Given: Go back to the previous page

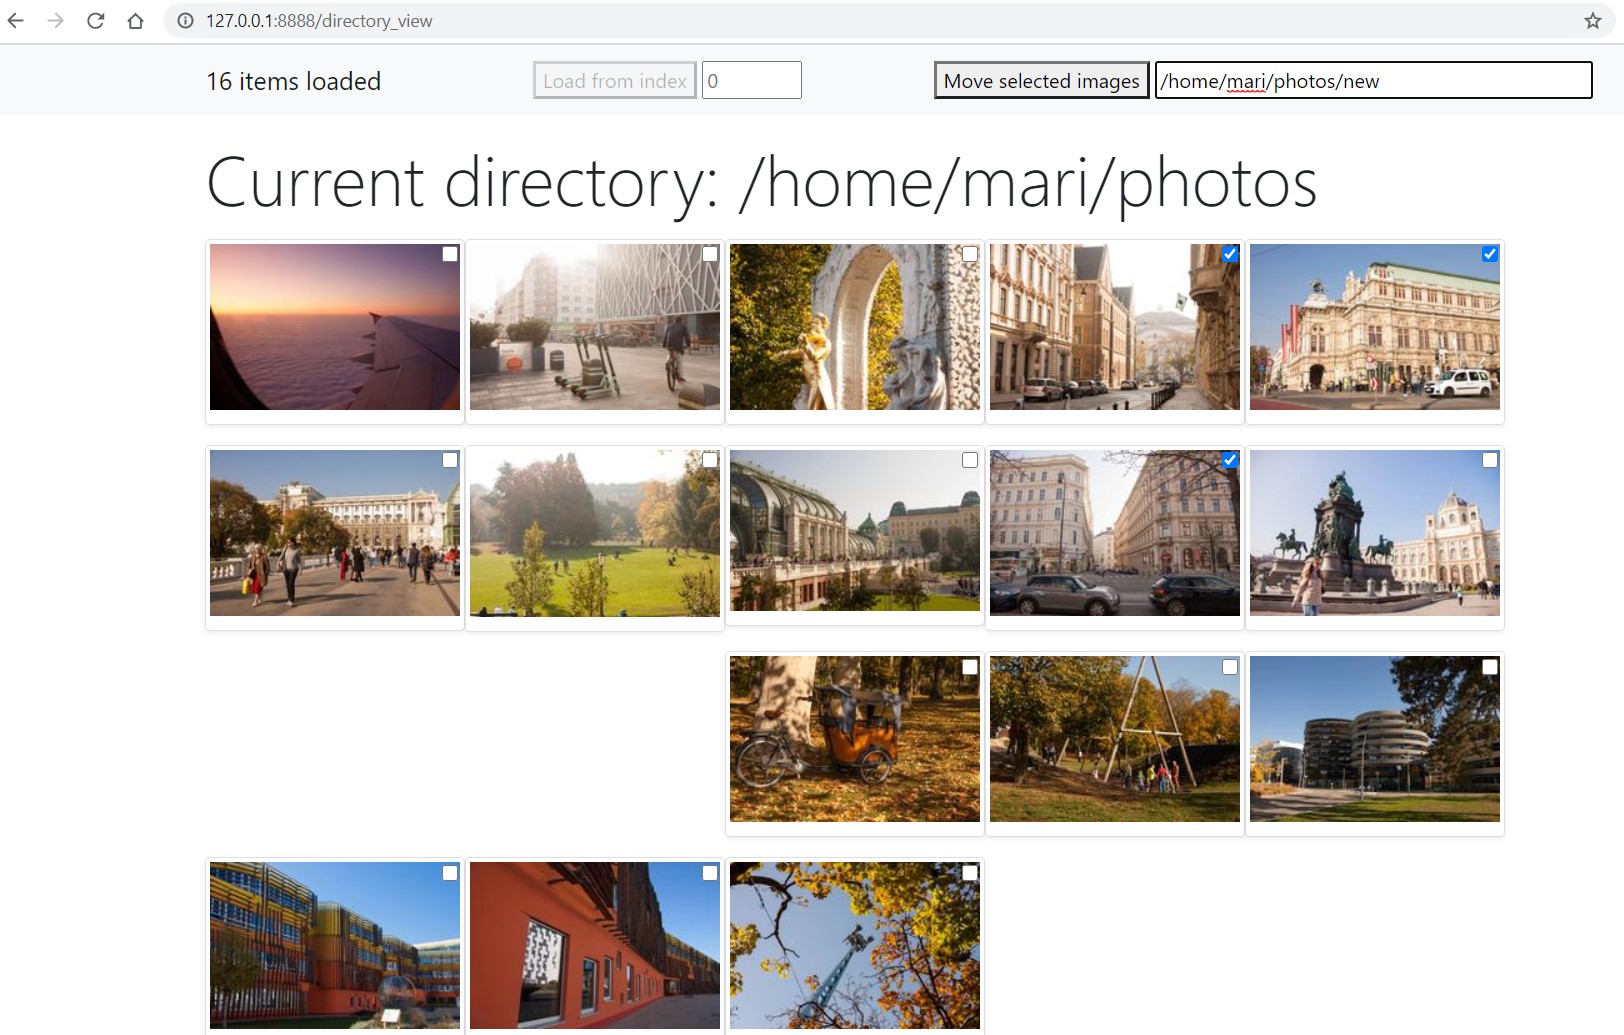Looking at the screenshot, I should 16,20.
